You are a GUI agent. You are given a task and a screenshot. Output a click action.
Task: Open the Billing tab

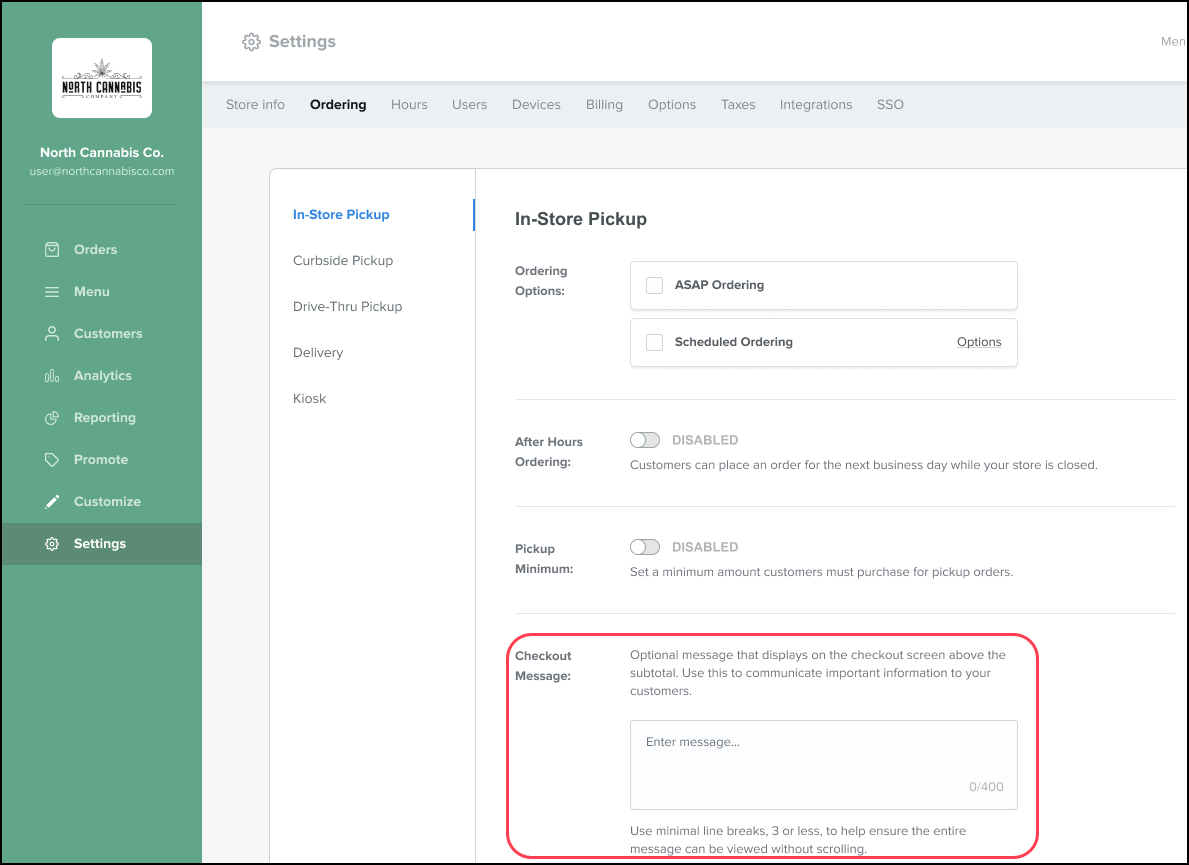click(x=604, y=105)
